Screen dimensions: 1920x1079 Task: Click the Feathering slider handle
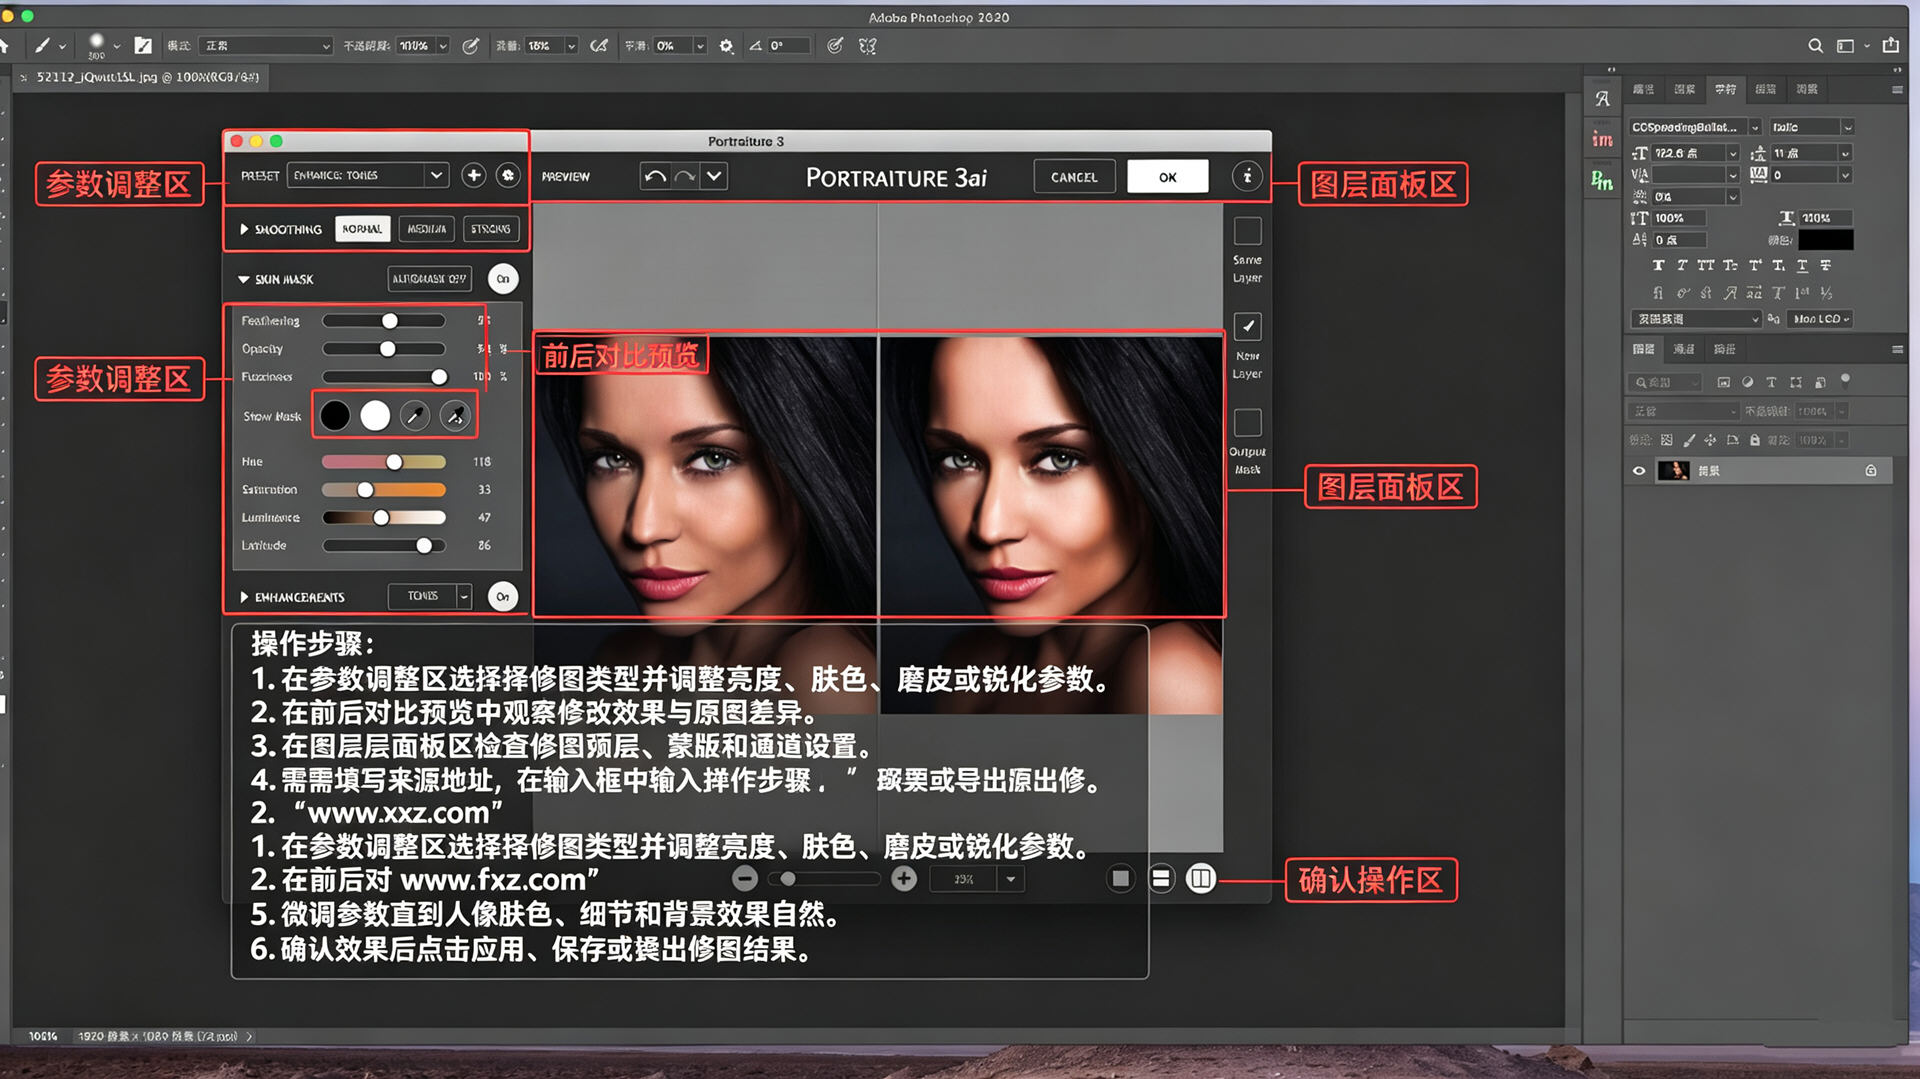(390, 321)
